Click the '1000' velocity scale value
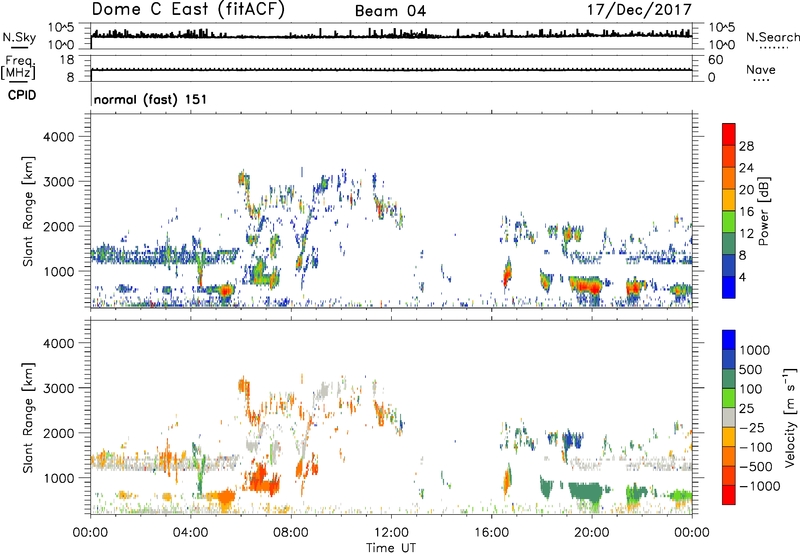Viewport: 800px width, 554px height. (x=755, y=350)
